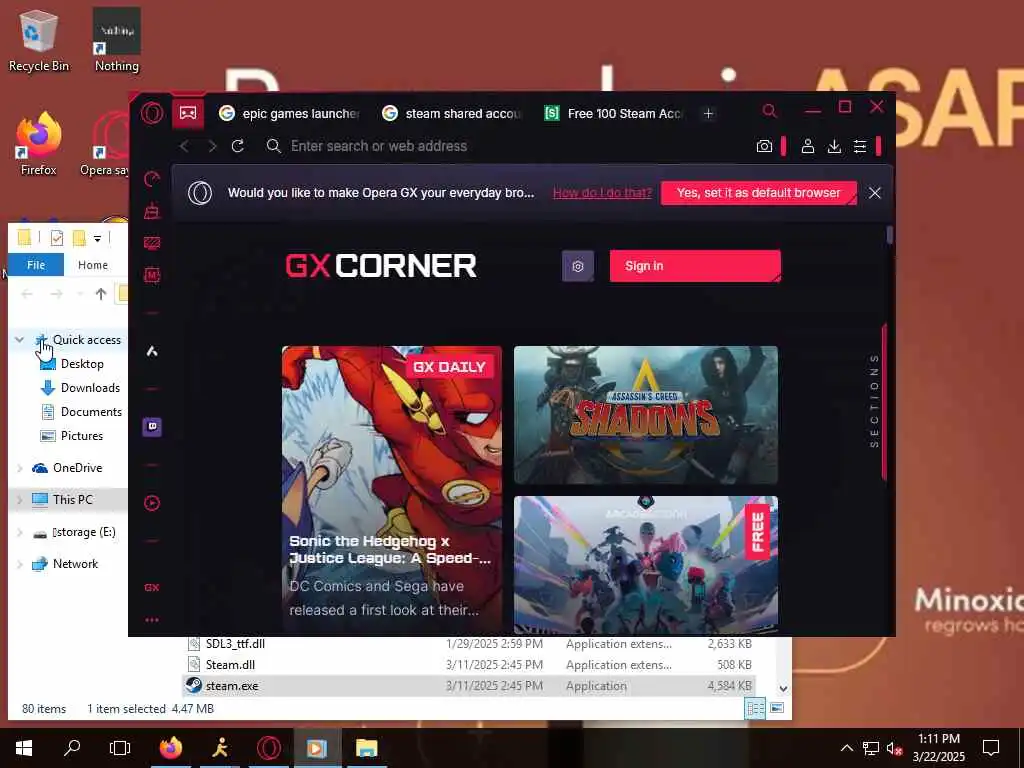The width and height of the screenshot is (1024, 768).
Task: Go forward with the browser forward arrow
Action: [x=212, y=146]
